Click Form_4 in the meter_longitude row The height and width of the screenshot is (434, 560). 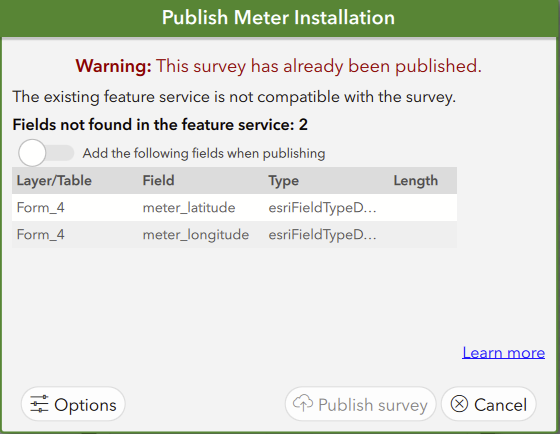tap(40, 235)
